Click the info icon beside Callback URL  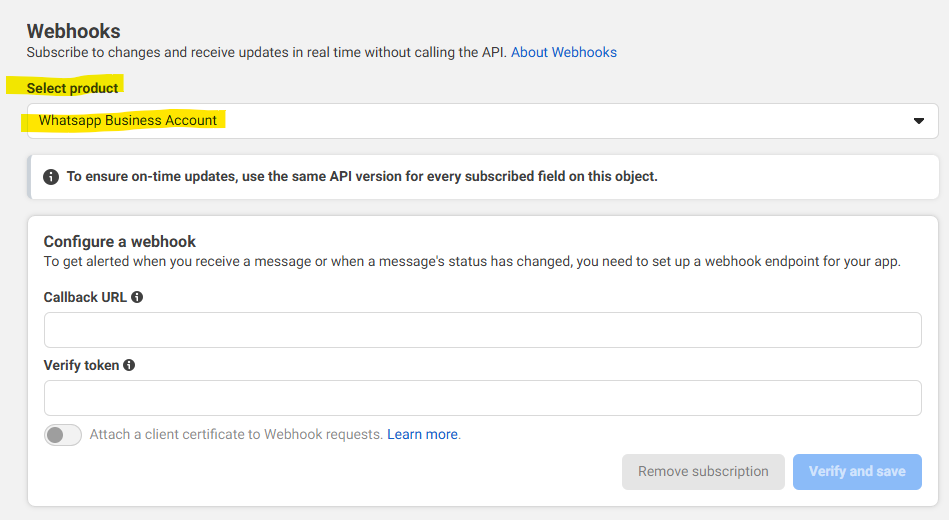tap(137, 297)
